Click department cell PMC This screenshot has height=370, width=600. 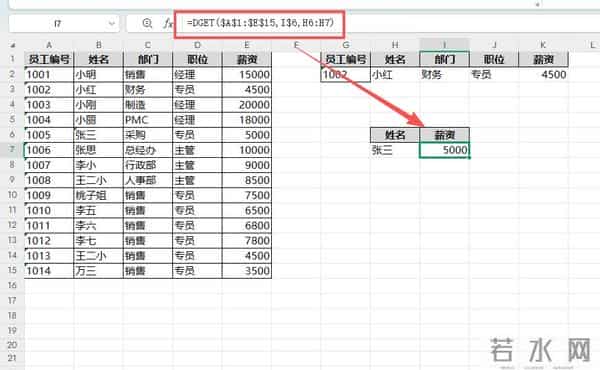(x=148, y=120)
